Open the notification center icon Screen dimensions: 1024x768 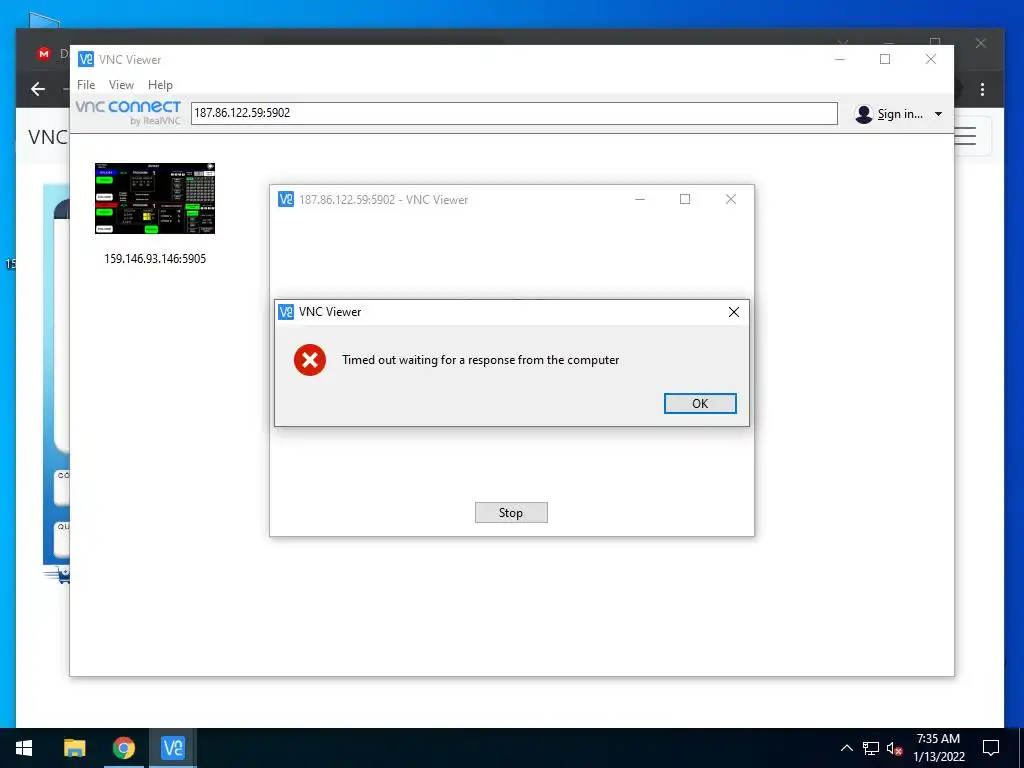coord(991,748)
